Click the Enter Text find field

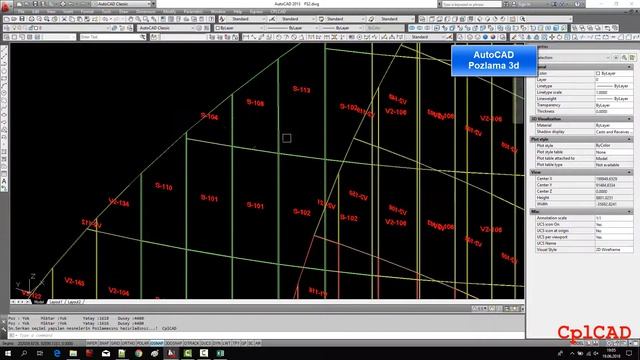(x=109, y=37)
